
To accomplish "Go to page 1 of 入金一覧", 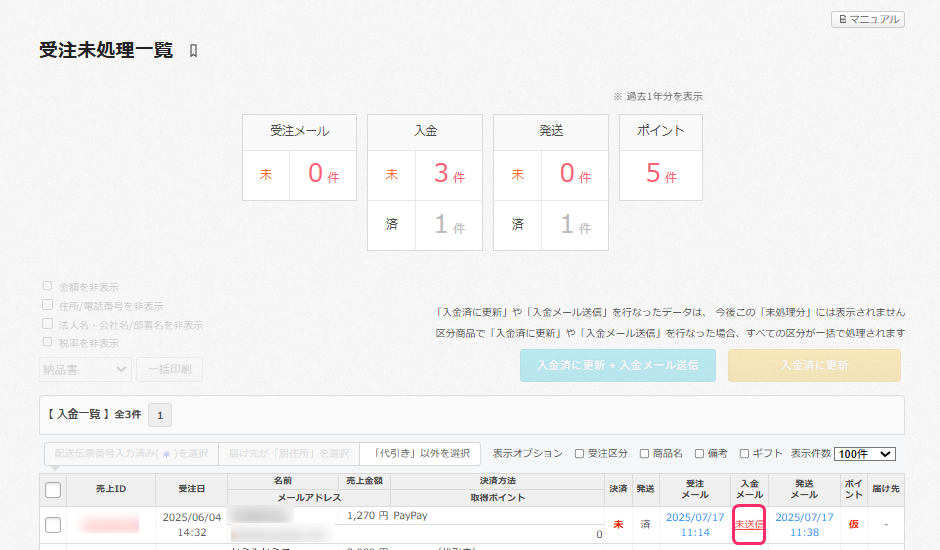I will point(160,414).
